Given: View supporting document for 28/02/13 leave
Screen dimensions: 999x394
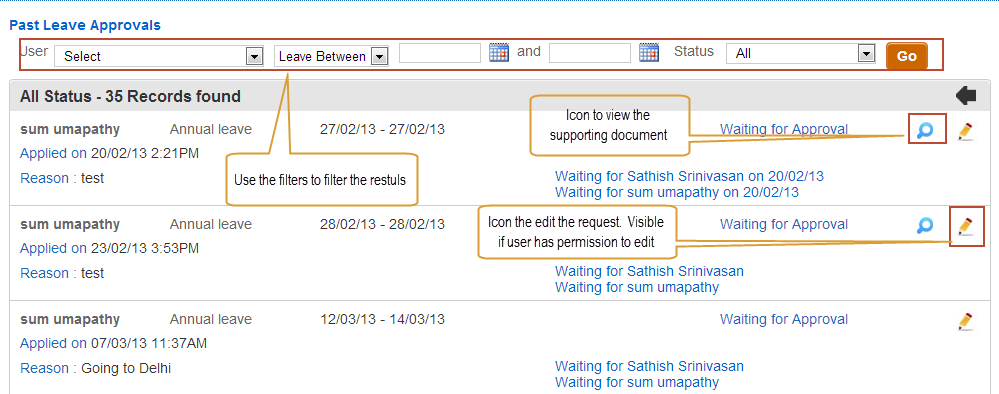Looking at the screenshot, I should click(x=925, y=225).
